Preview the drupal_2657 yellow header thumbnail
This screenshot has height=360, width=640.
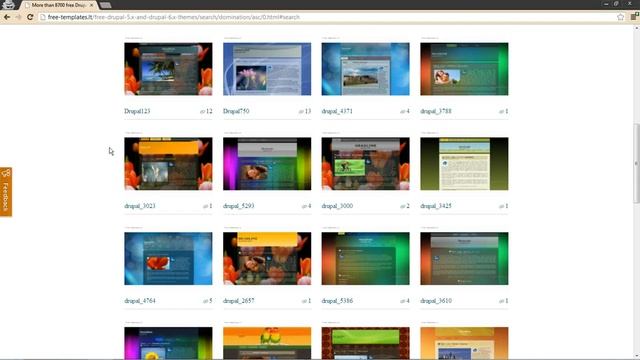(x=267, y=258)
